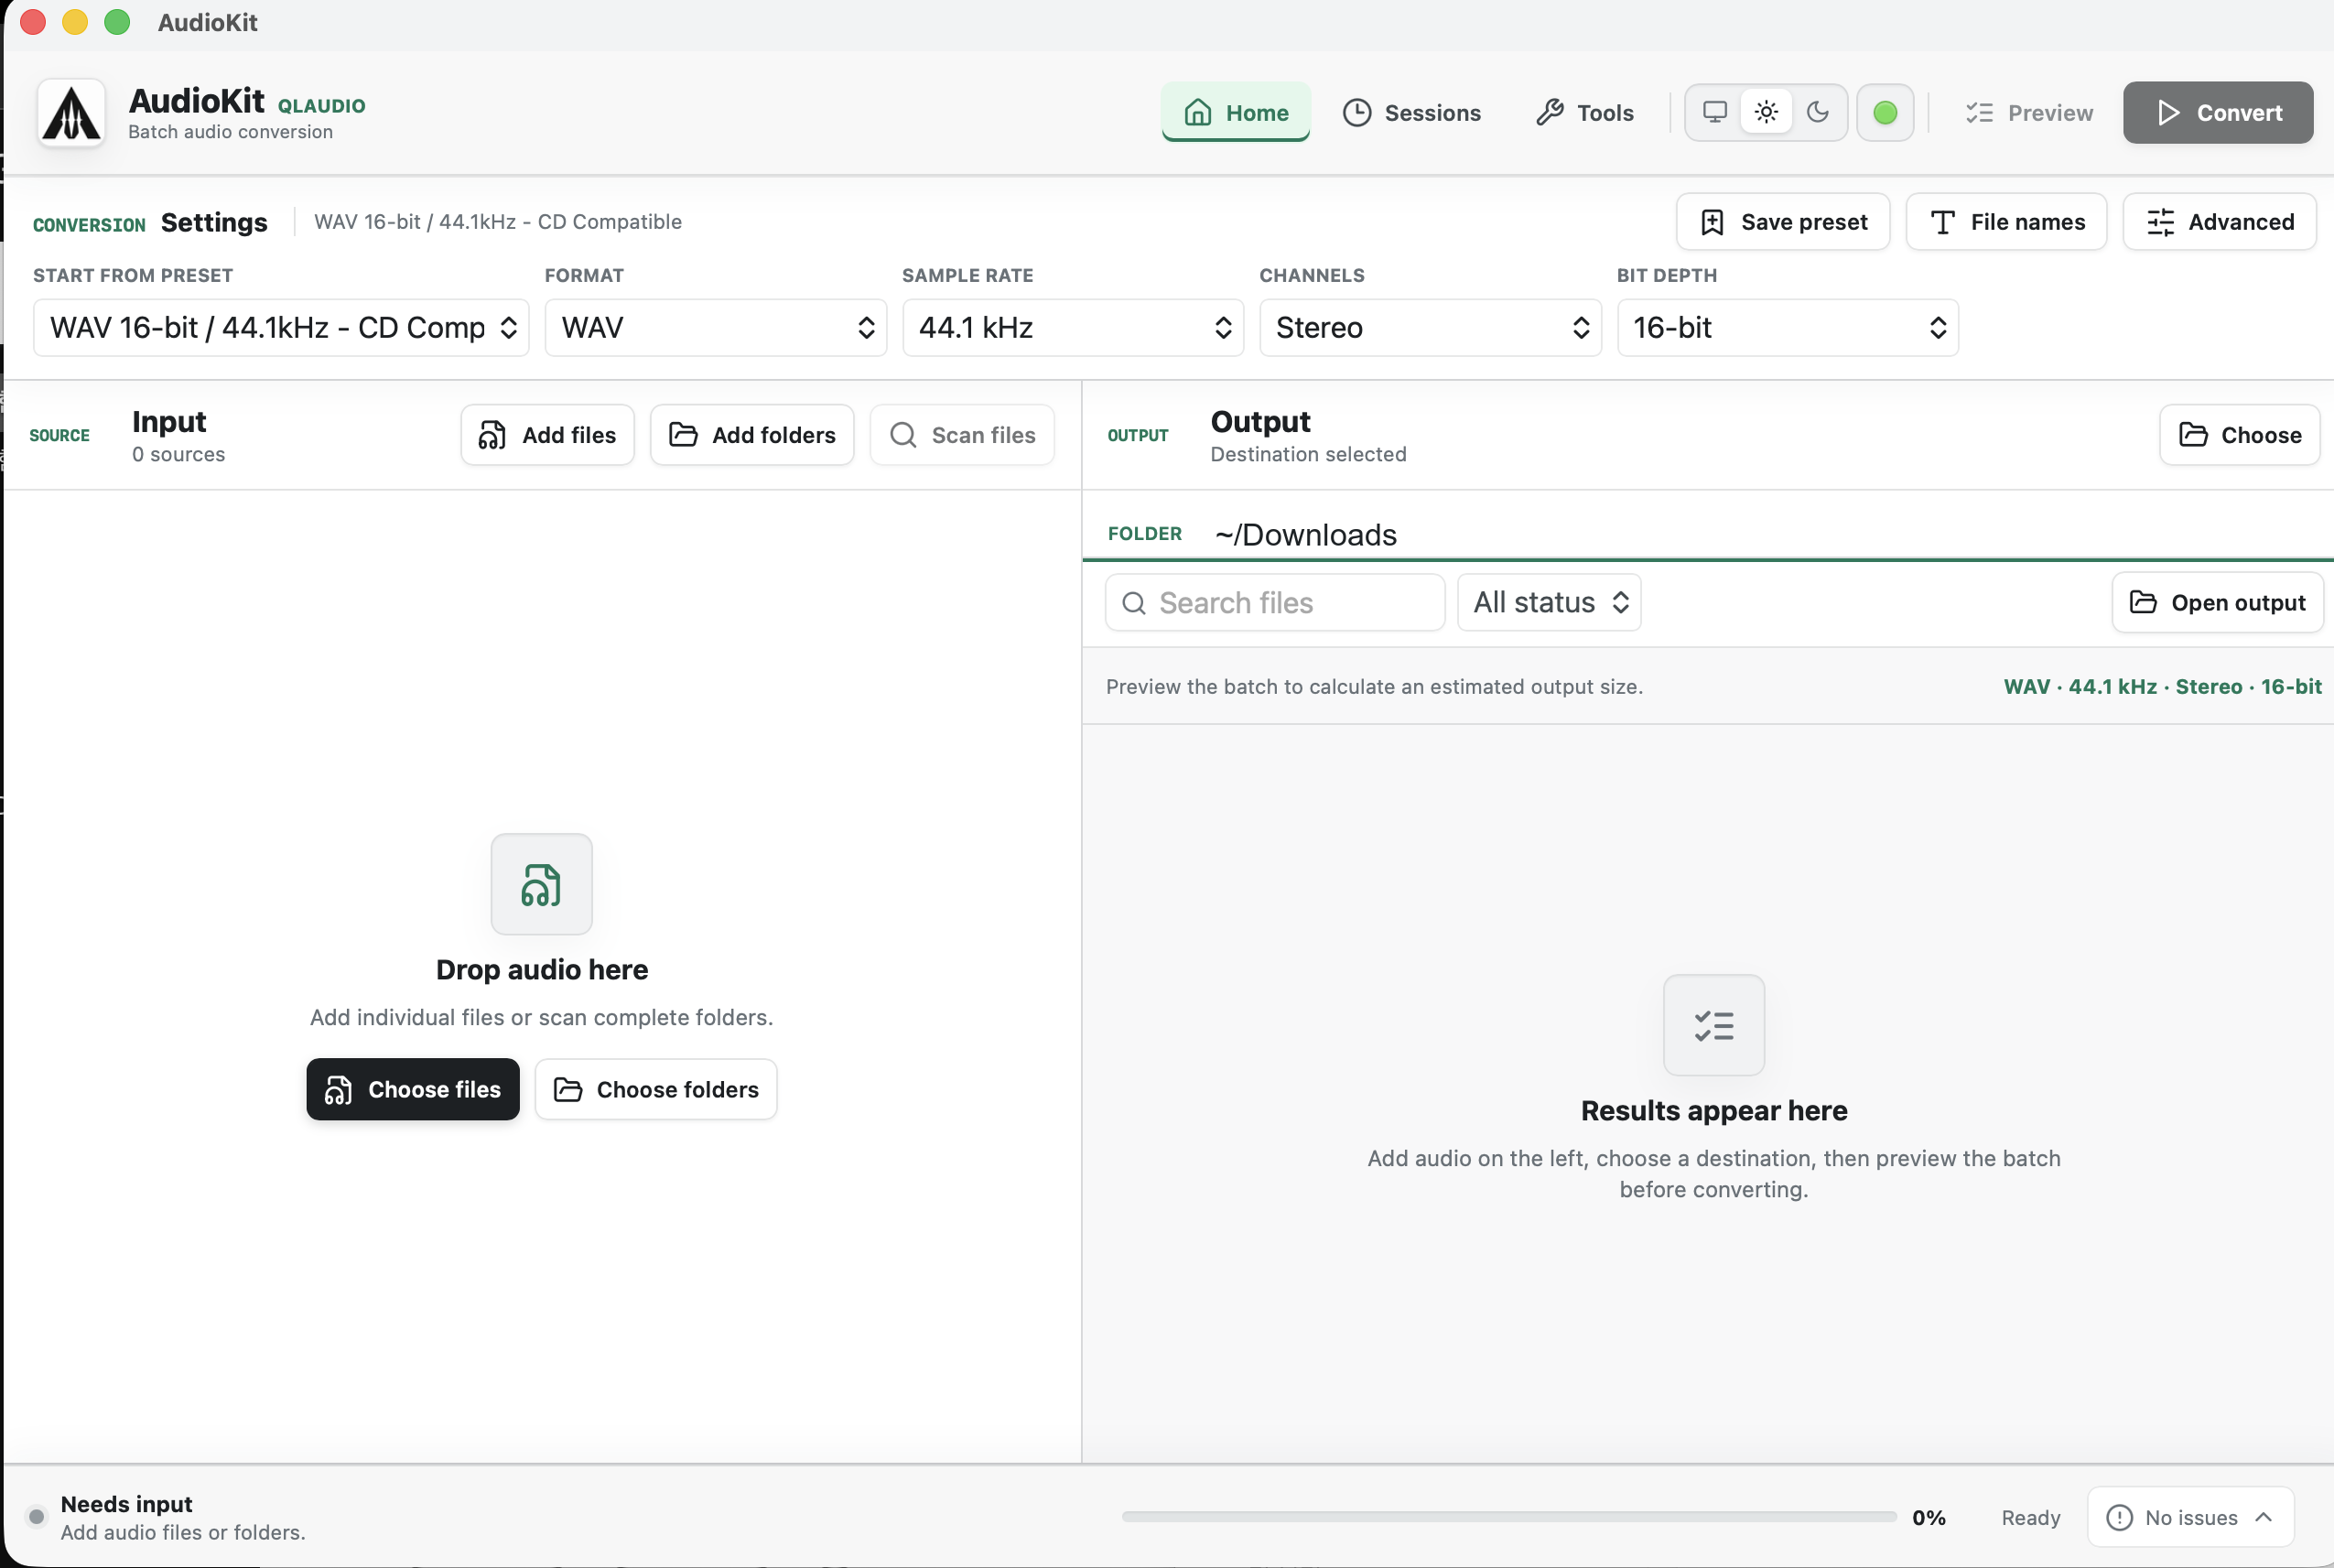This screenshot has width=2334, height=1568.
Task: Open Advanced settings
Action: (x=2219, y=221)
